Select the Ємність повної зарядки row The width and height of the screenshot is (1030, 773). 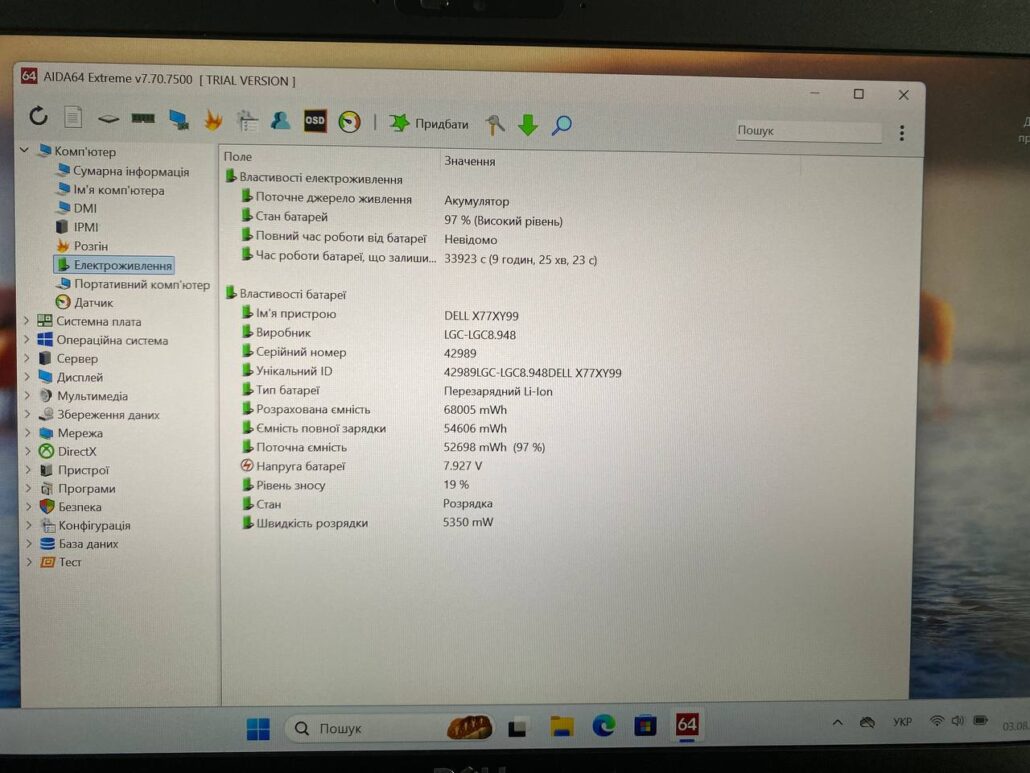(321, 428)
